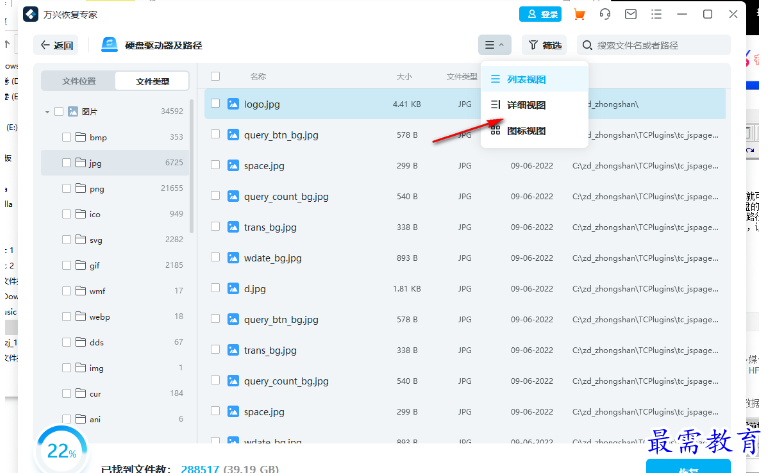Image resolution: width=769 pixels, height=473 pixels.
Task: Click the image icon beside logo.jpg
Action: click(233, 103)
